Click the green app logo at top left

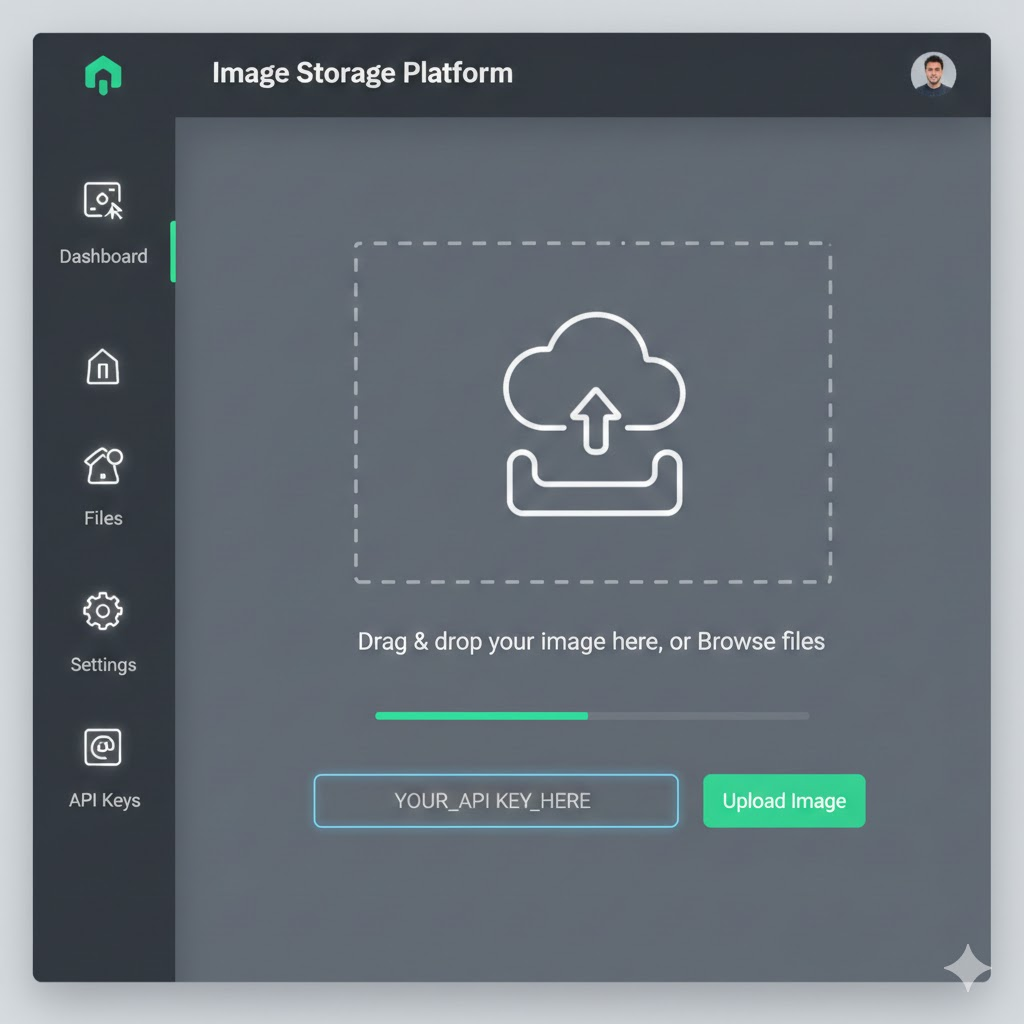click(103, 74)
